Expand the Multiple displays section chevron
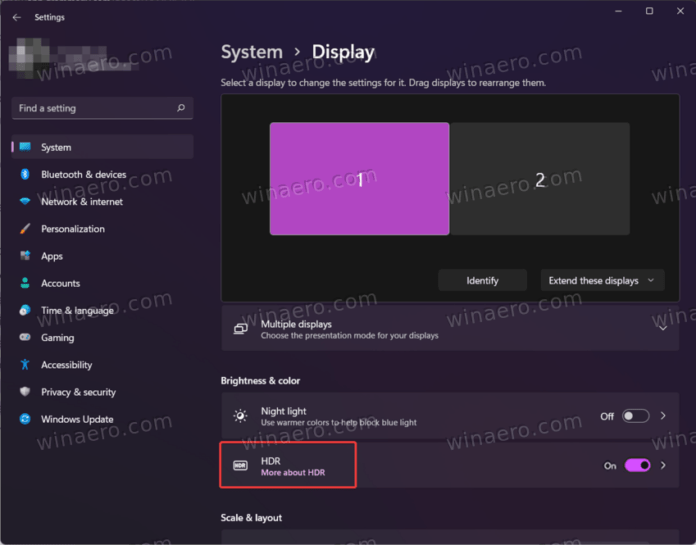The image size is (696, 545). pyautogui.click(x=663, y=328)
